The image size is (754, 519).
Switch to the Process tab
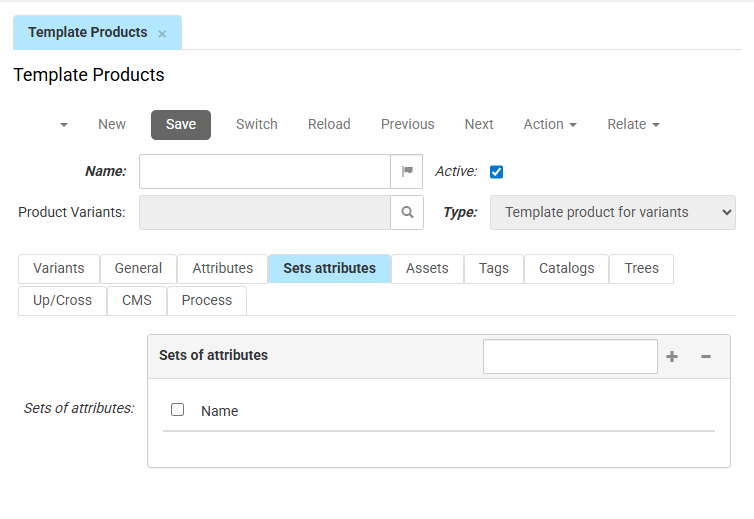tap(207, 301)
